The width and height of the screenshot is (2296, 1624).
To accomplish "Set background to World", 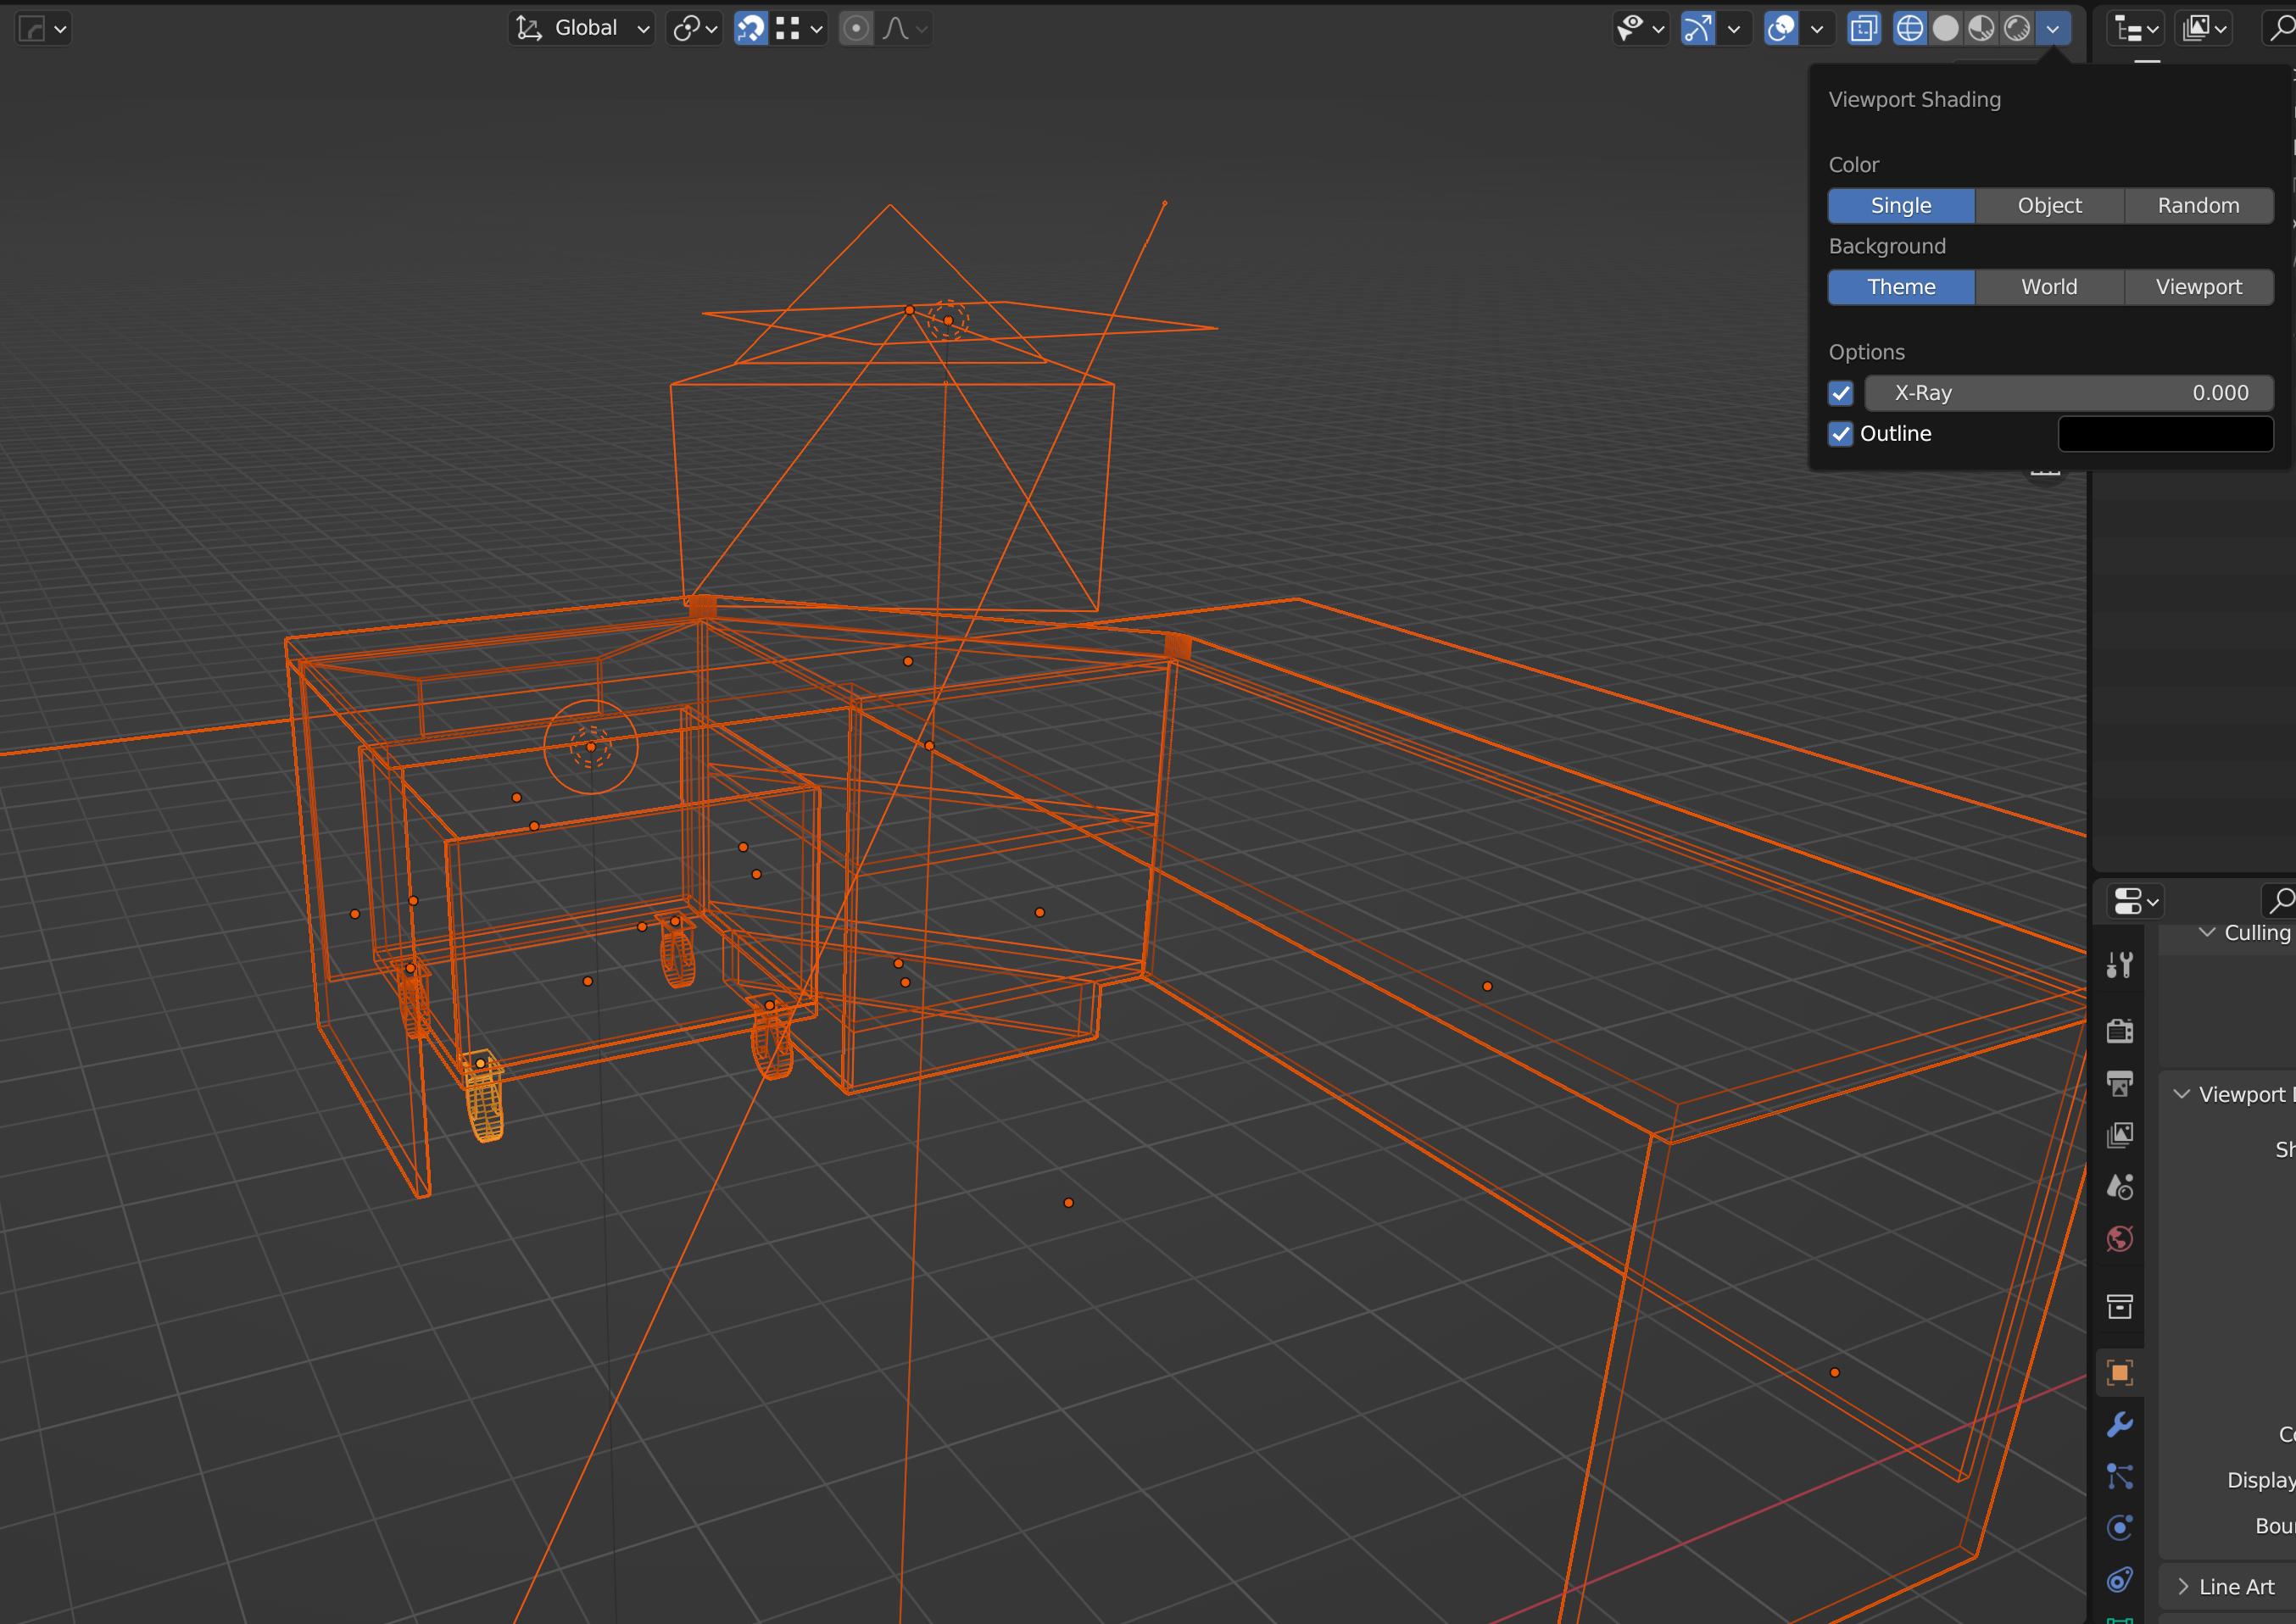I will tap(2049, 287).
